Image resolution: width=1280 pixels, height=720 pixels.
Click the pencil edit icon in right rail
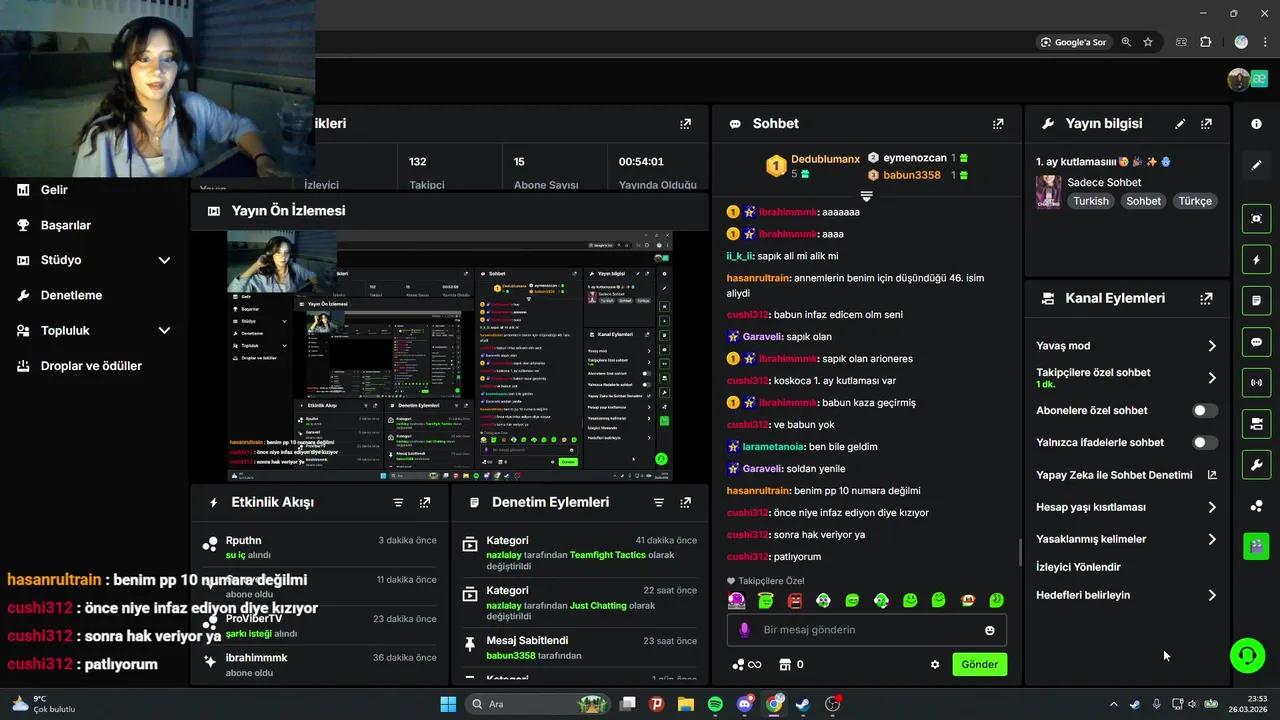click(1256, 165)
